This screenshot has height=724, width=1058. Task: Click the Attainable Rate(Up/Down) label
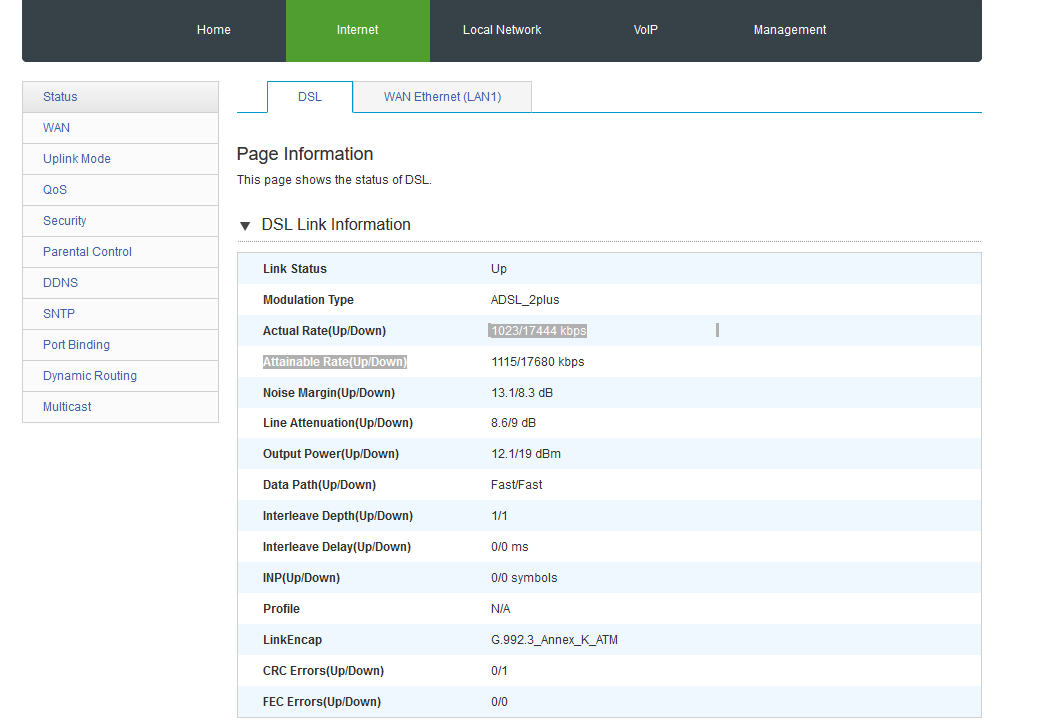(x=335, y=362)
